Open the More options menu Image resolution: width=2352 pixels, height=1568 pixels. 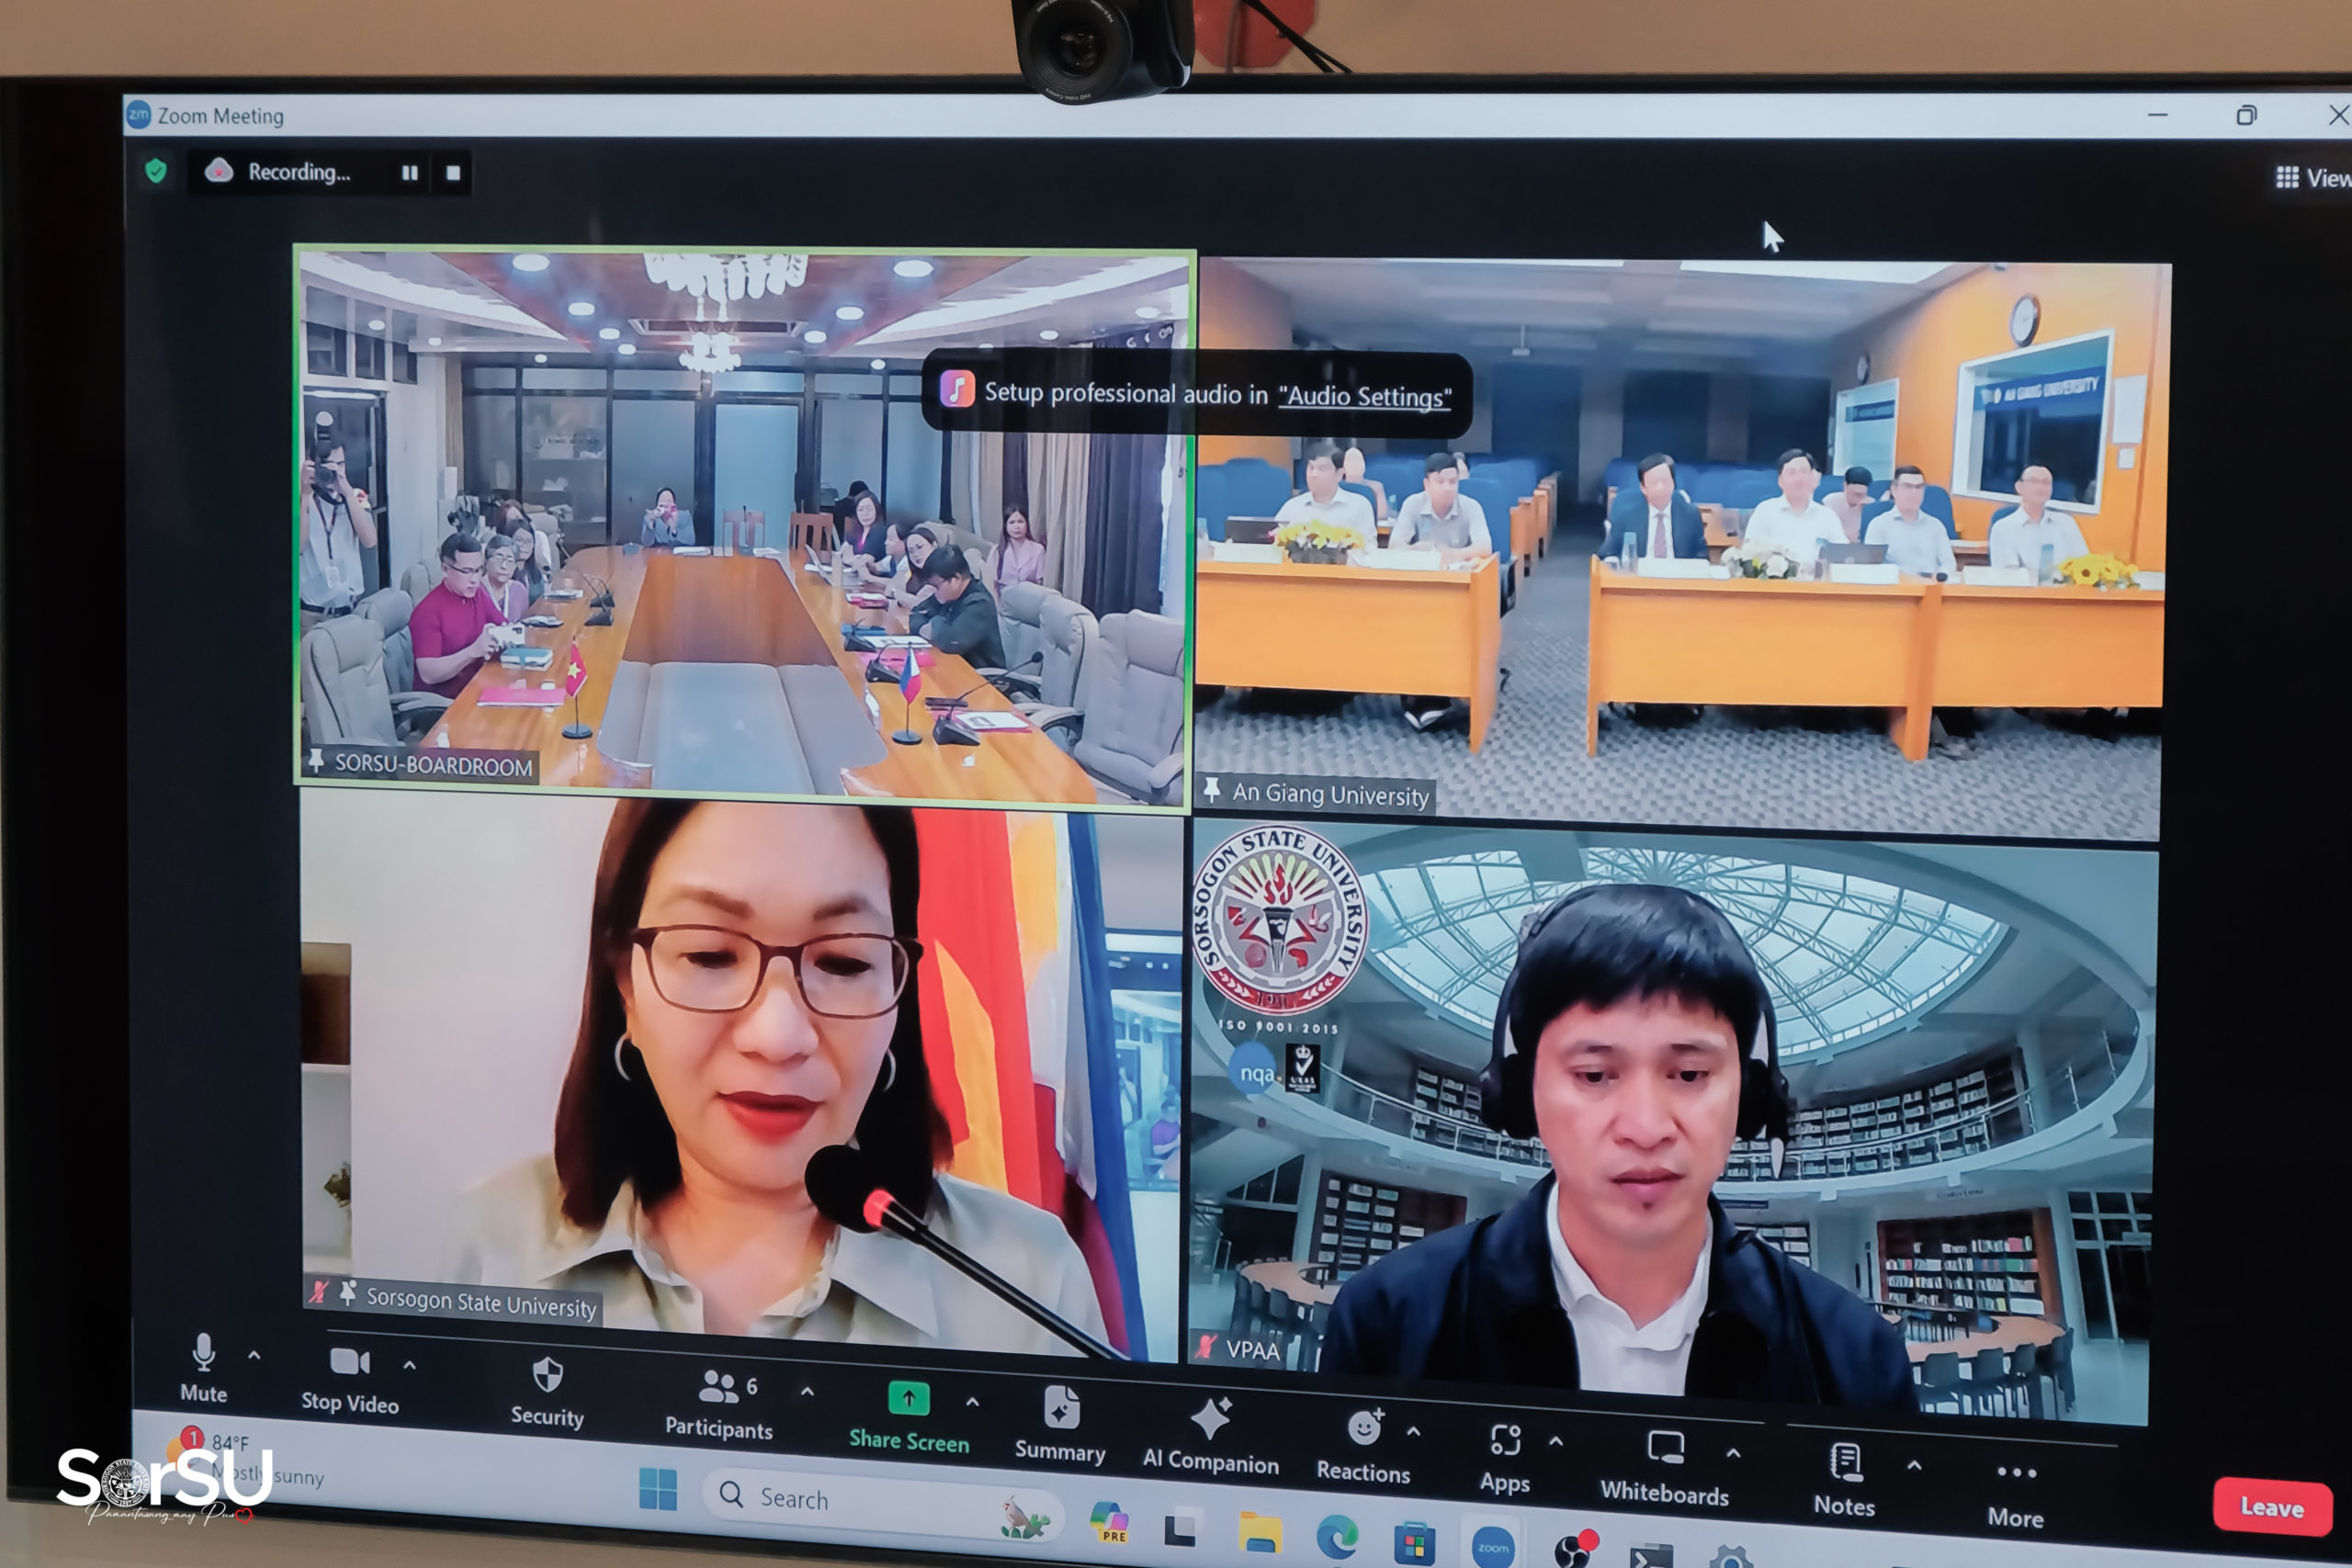tap(2016, 1473)
